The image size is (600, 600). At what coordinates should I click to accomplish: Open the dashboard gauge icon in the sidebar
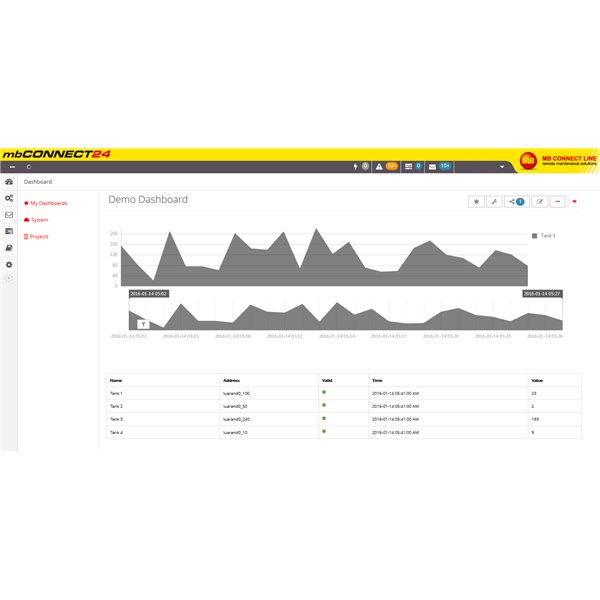pos(9,183)
